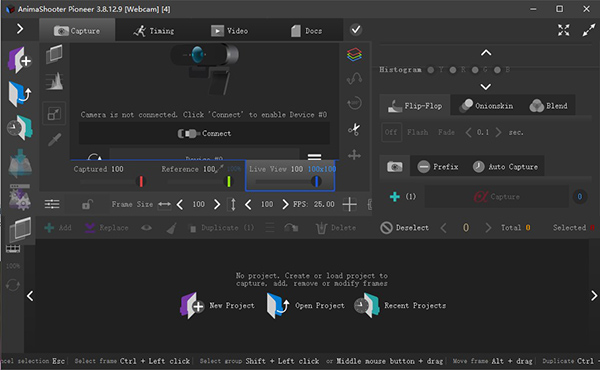
Task: Click the teal plus (1) icon
Action: tap(395, 197)
